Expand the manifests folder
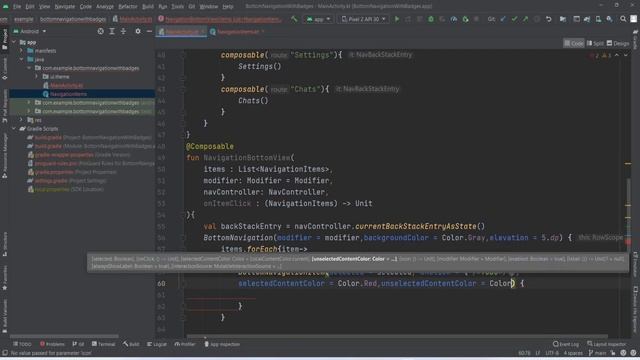Viewport: 640px width, 360px height. (22, 51)
